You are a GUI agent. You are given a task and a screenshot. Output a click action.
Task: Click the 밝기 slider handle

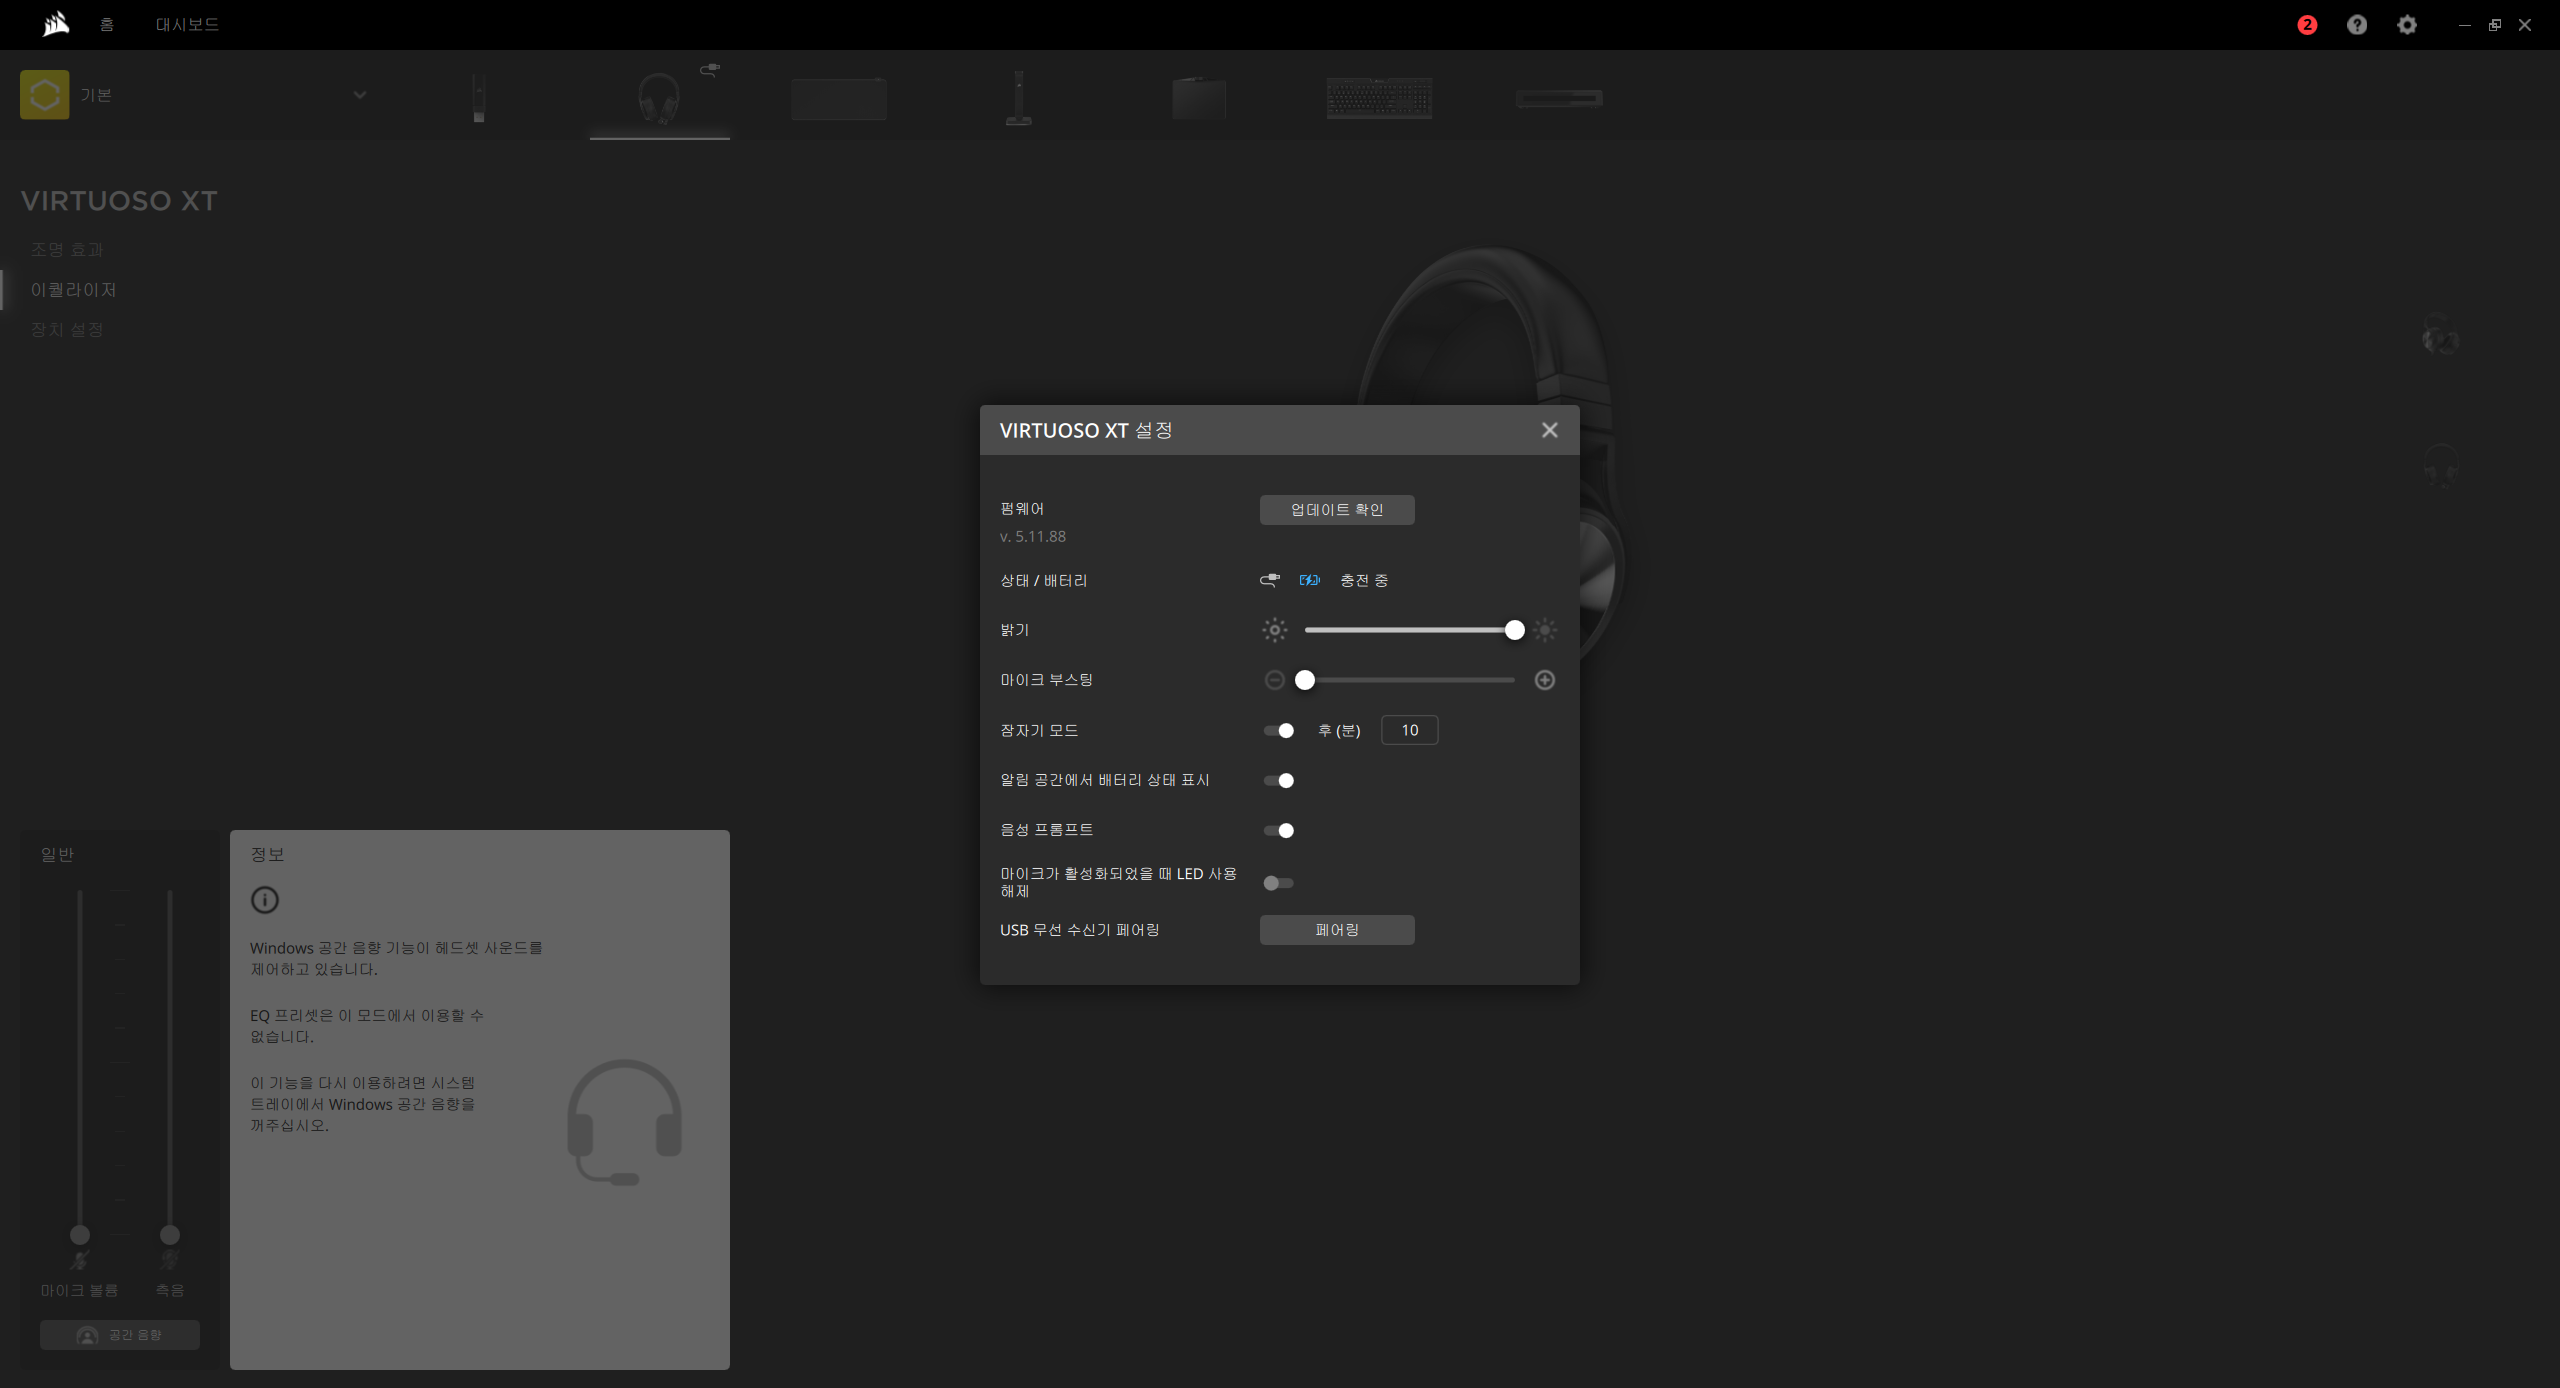[1515, 630]
